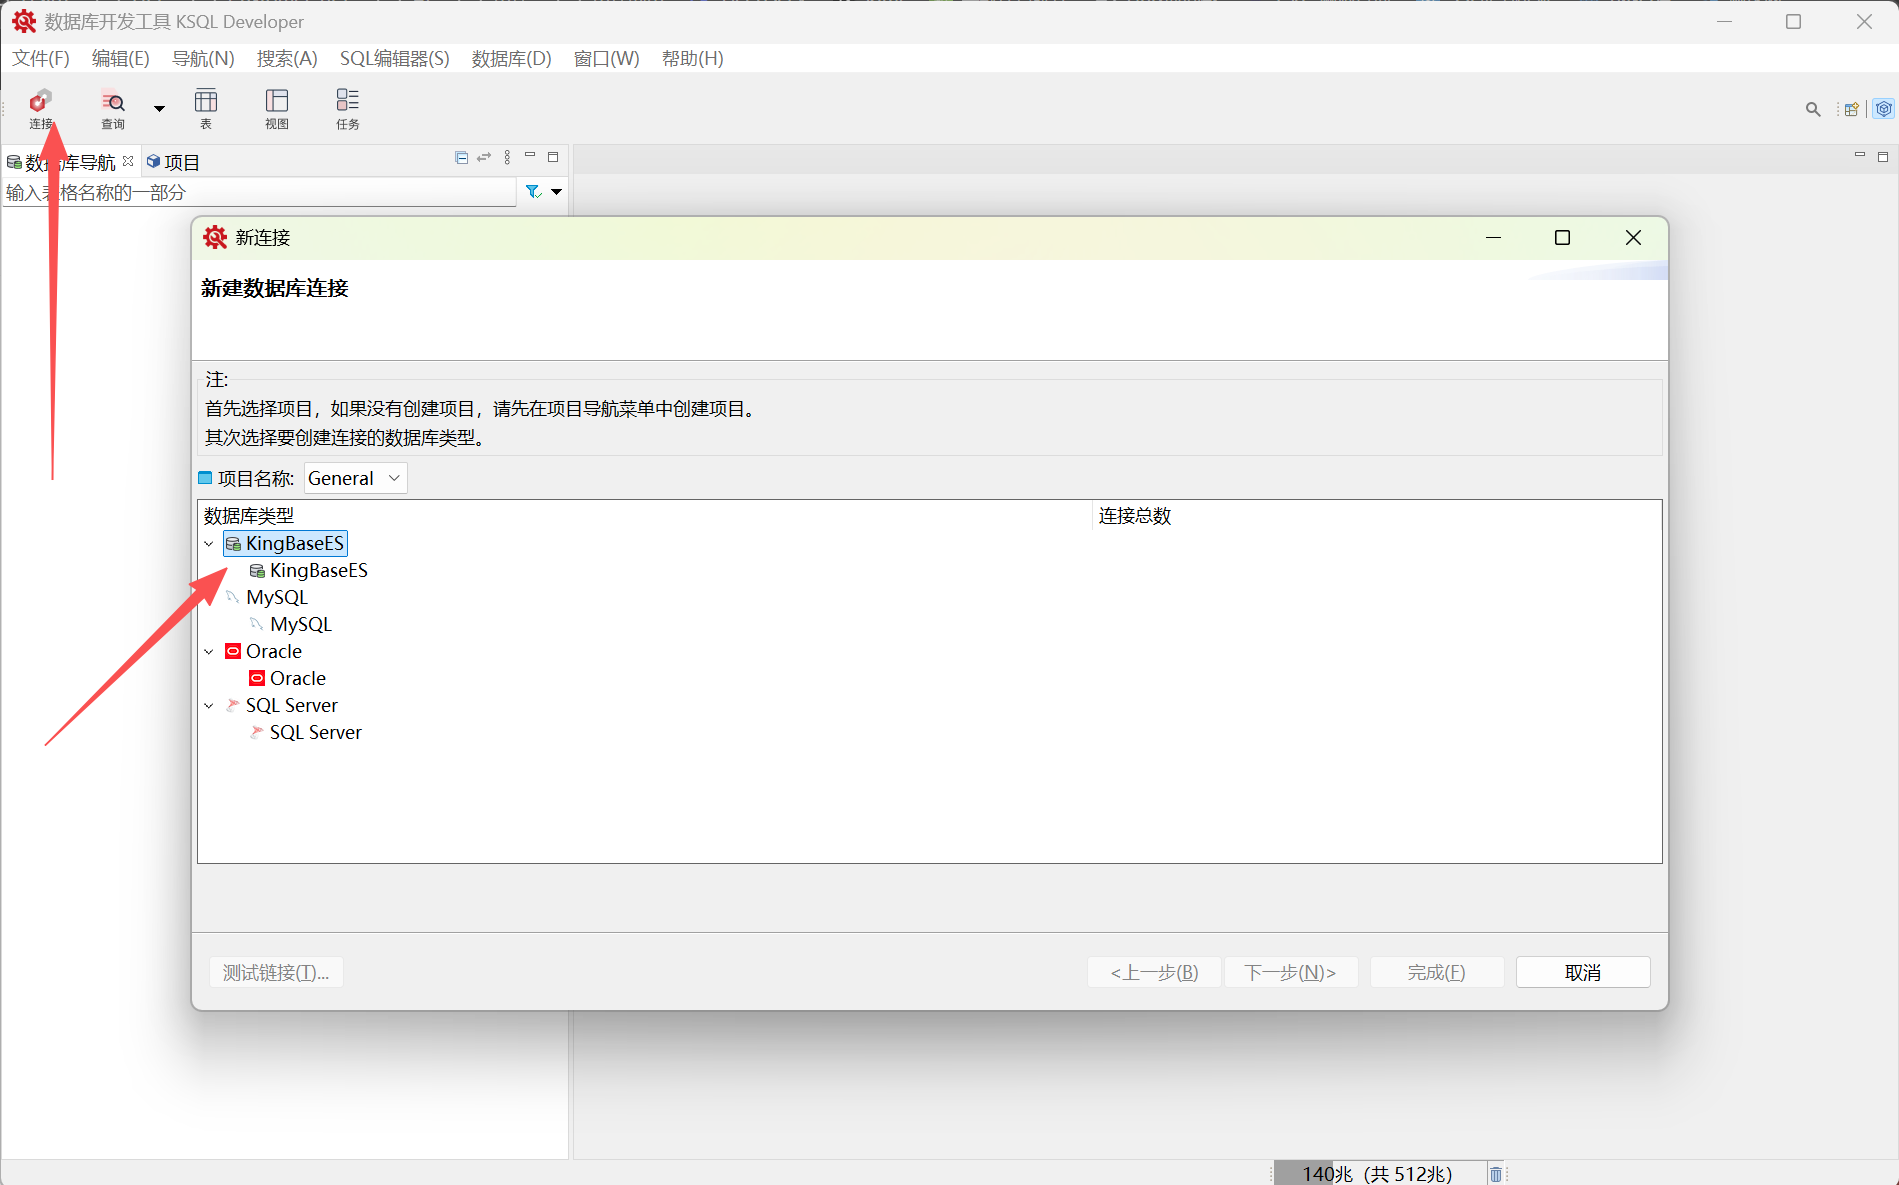The height and width of the screenshot is (1185, 1899).
Task: Select the MySQL child driver entry
Action: tap(300, 624)
